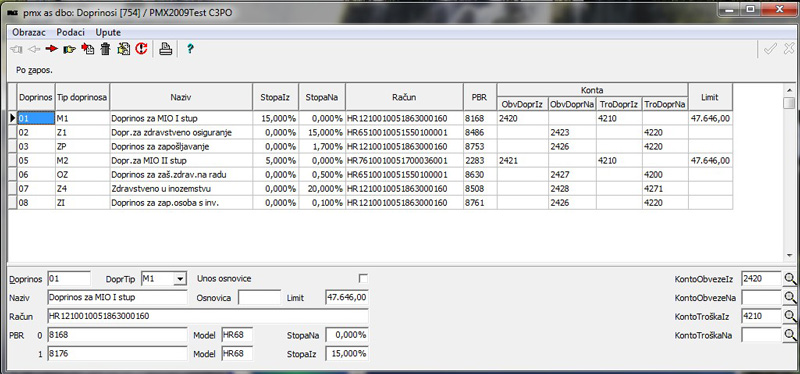Click cell '20,000%' in StopaNa column
This screenshot has height=374, width=800.
(x=322, y=189)
